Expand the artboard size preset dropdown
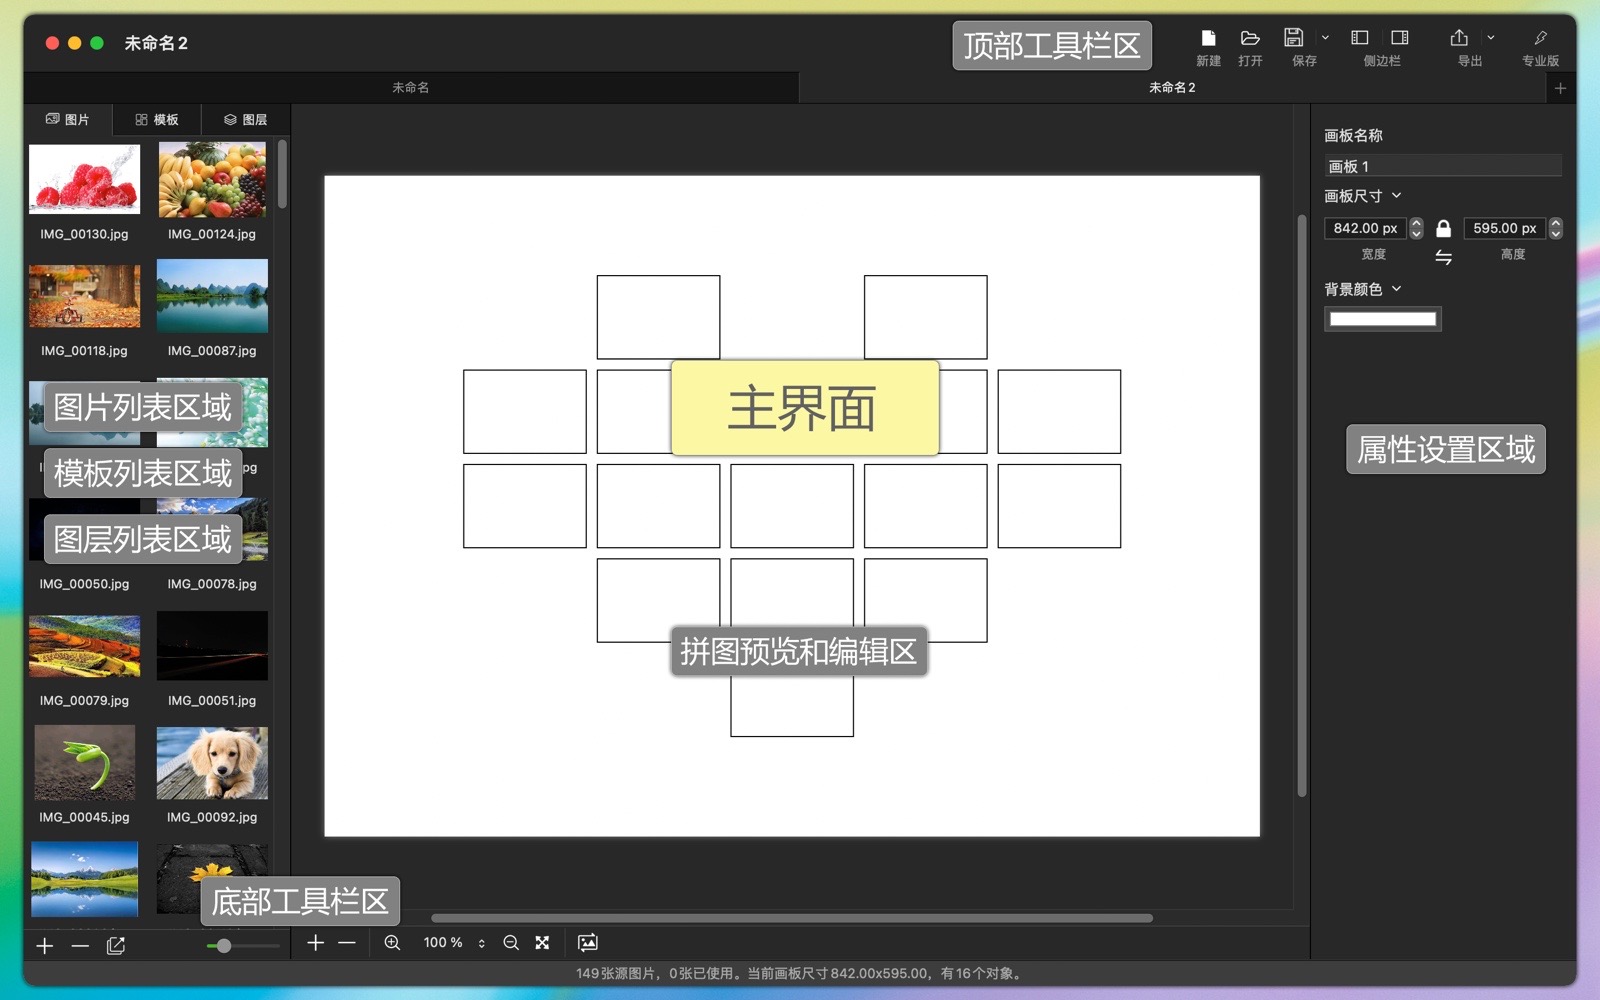This screenshot has height=1000, width=1600. pos(1397,196)
